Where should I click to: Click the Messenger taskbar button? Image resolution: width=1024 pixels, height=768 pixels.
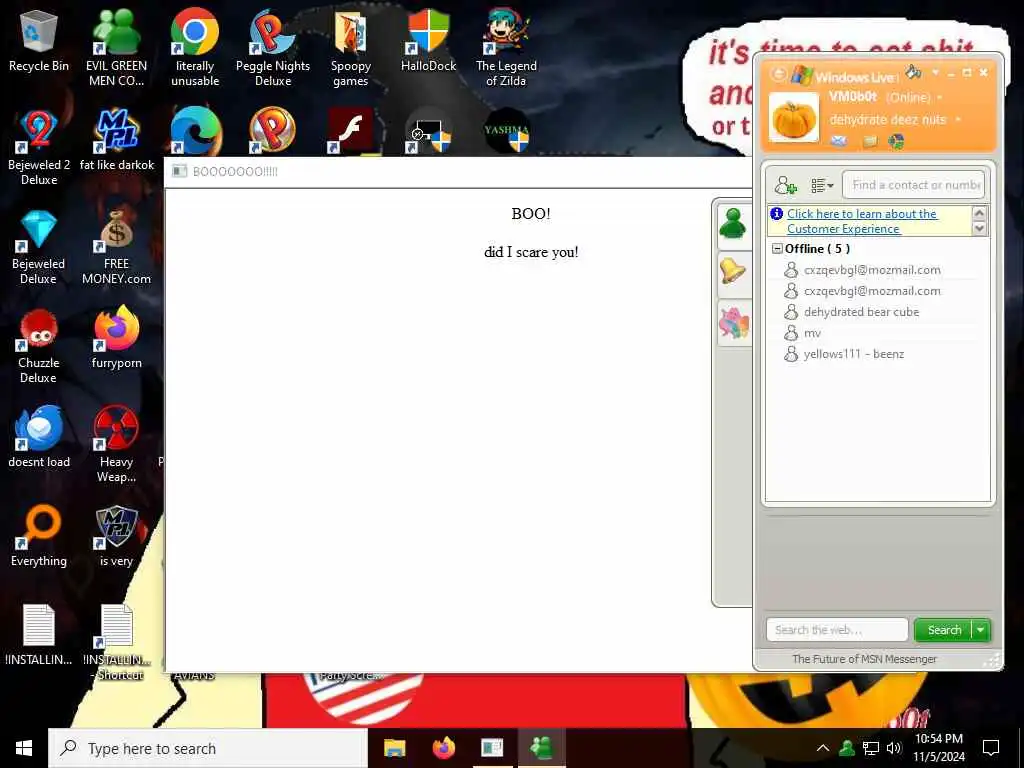[x=541, y=748]
